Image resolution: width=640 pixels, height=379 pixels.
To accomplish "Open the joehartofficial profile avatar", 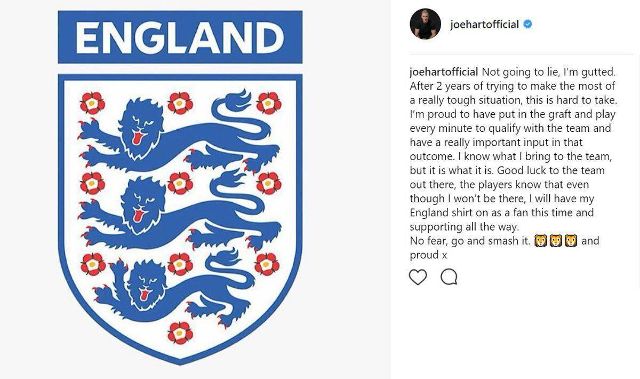I will 425,24.
